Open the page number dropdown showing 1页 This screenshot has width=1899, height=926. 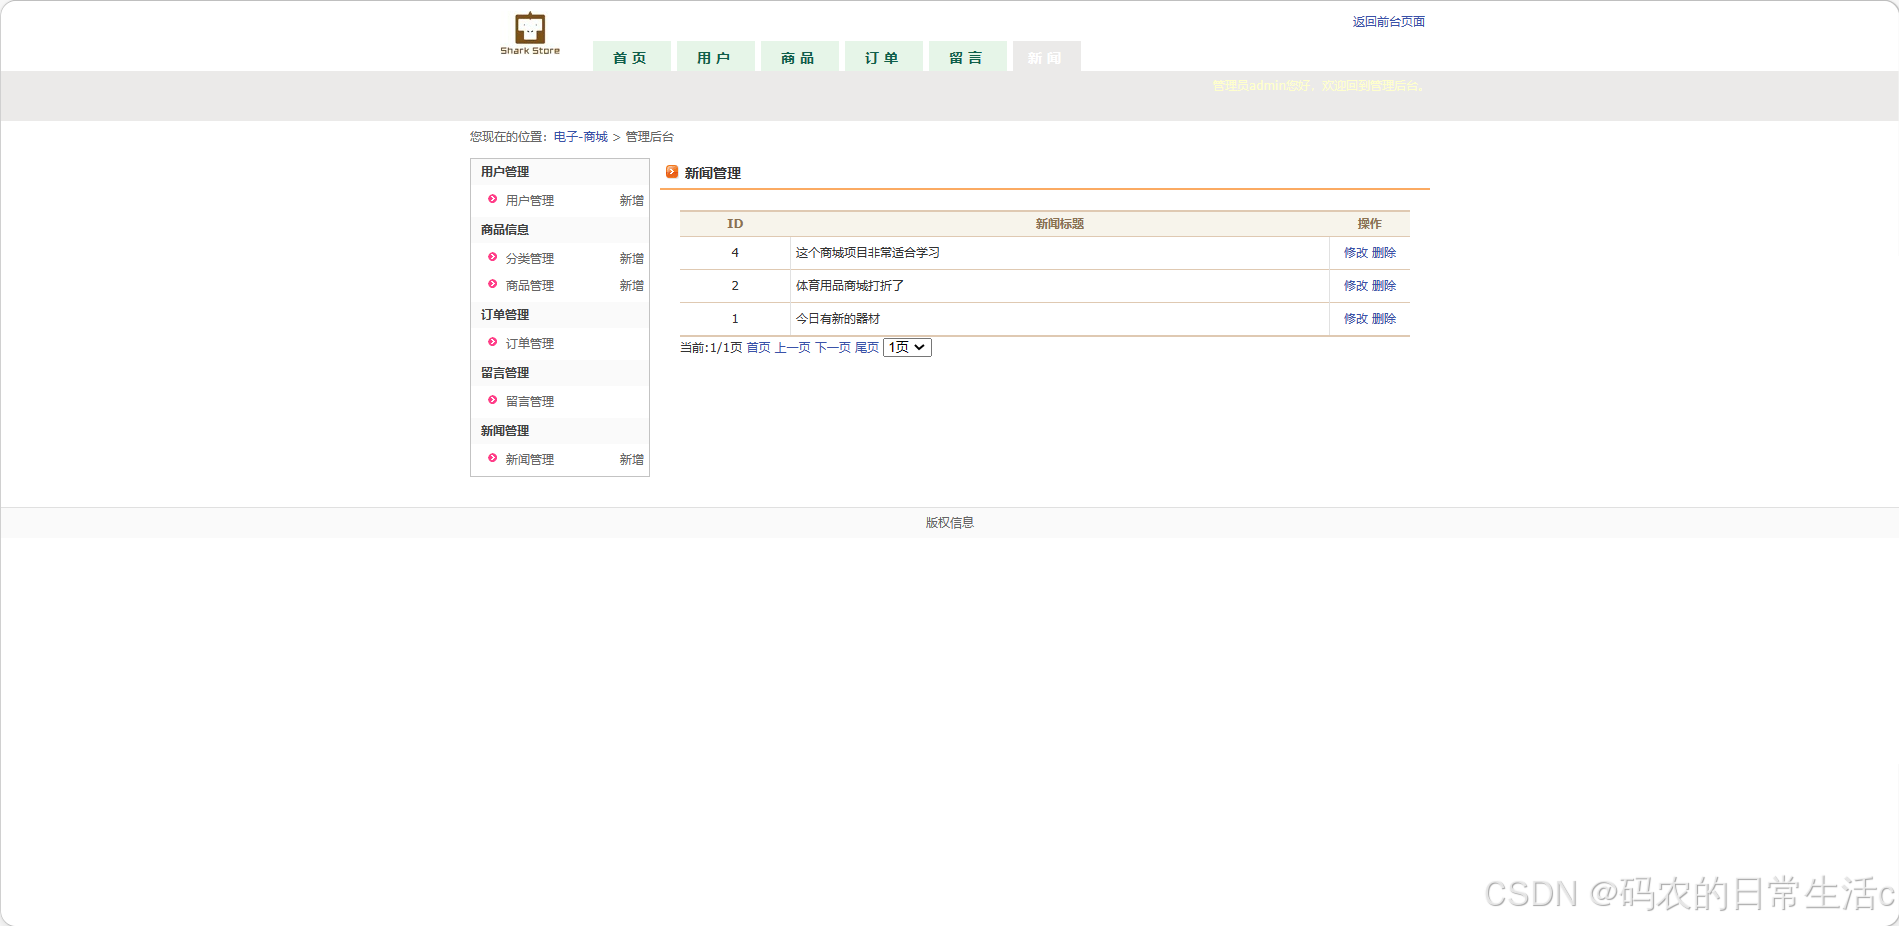coord(906,347)
